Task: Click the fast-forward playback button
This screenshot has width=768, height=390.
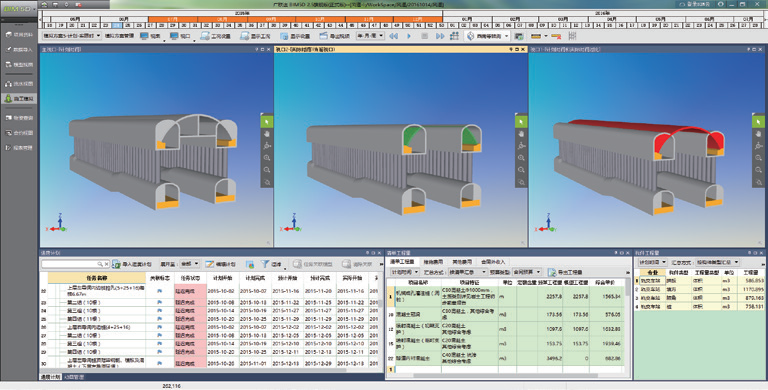Action: 440,36
